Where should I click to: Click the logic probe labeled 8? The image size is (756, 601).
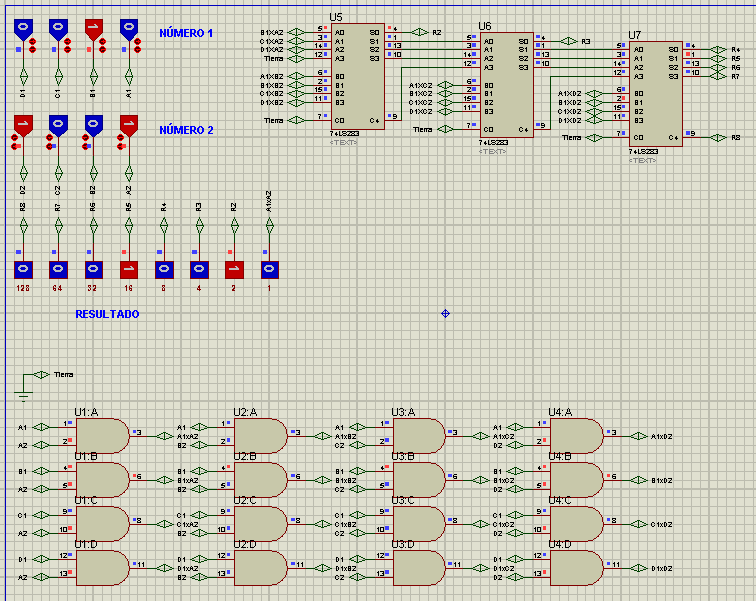tap(164, 269)
